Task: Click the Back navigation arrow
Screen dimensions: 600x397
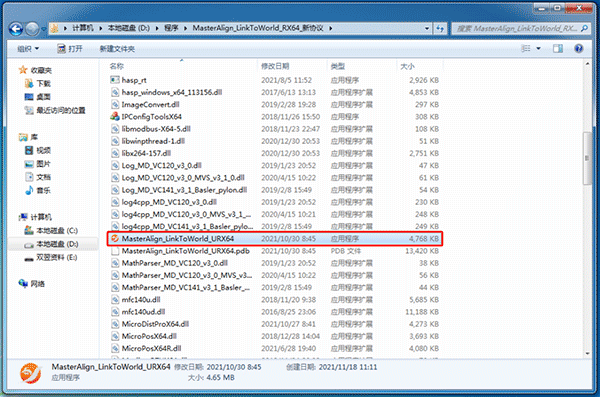Action: point(16,29)
